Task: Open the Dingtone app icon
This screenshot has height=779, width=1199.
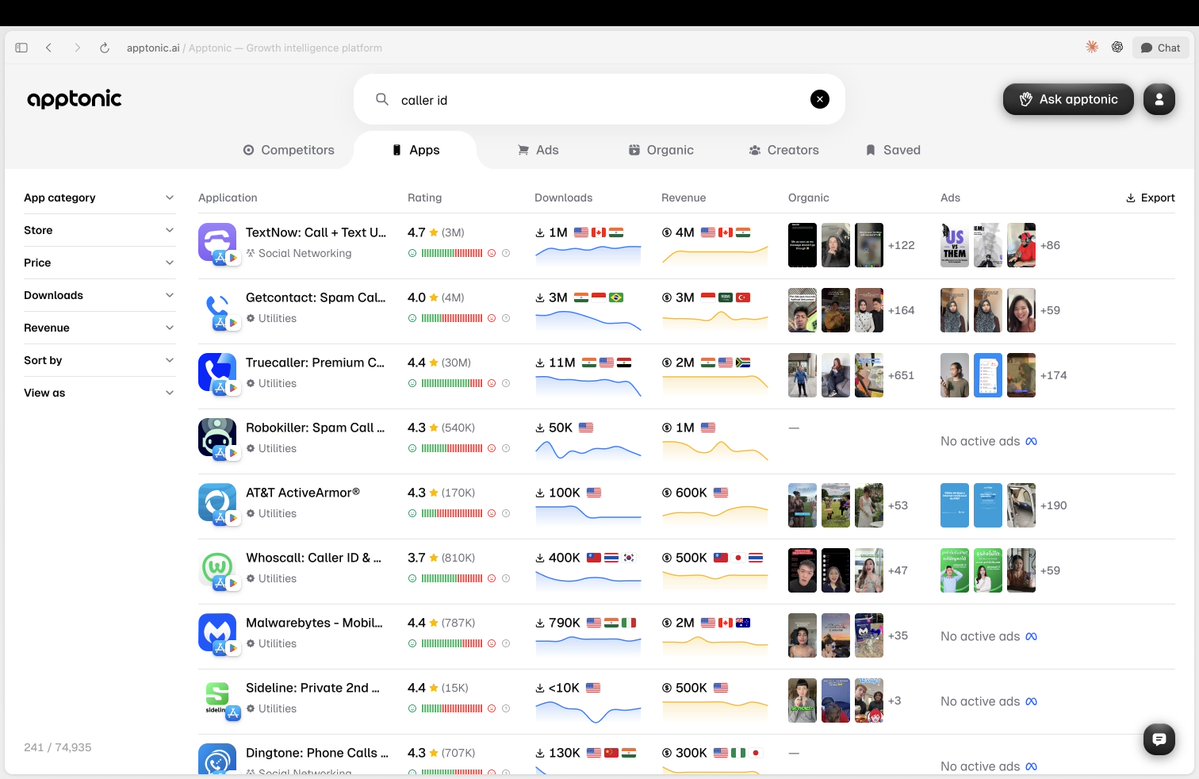Action: (217, 758)
